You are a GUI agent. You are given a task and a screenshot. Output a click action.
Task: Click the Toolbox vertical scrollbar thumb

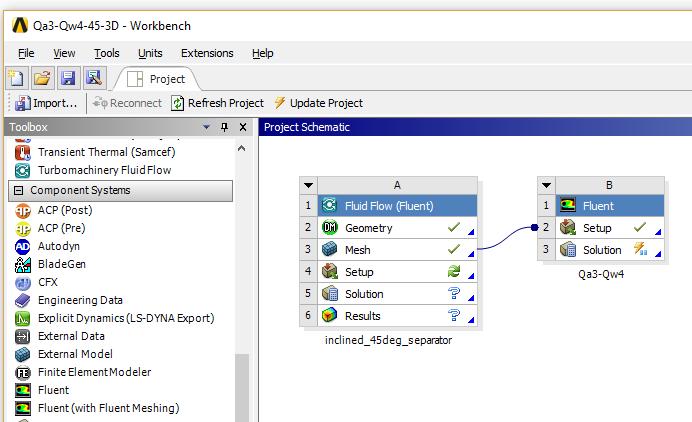pyautogui.click(x=242, y=388)
